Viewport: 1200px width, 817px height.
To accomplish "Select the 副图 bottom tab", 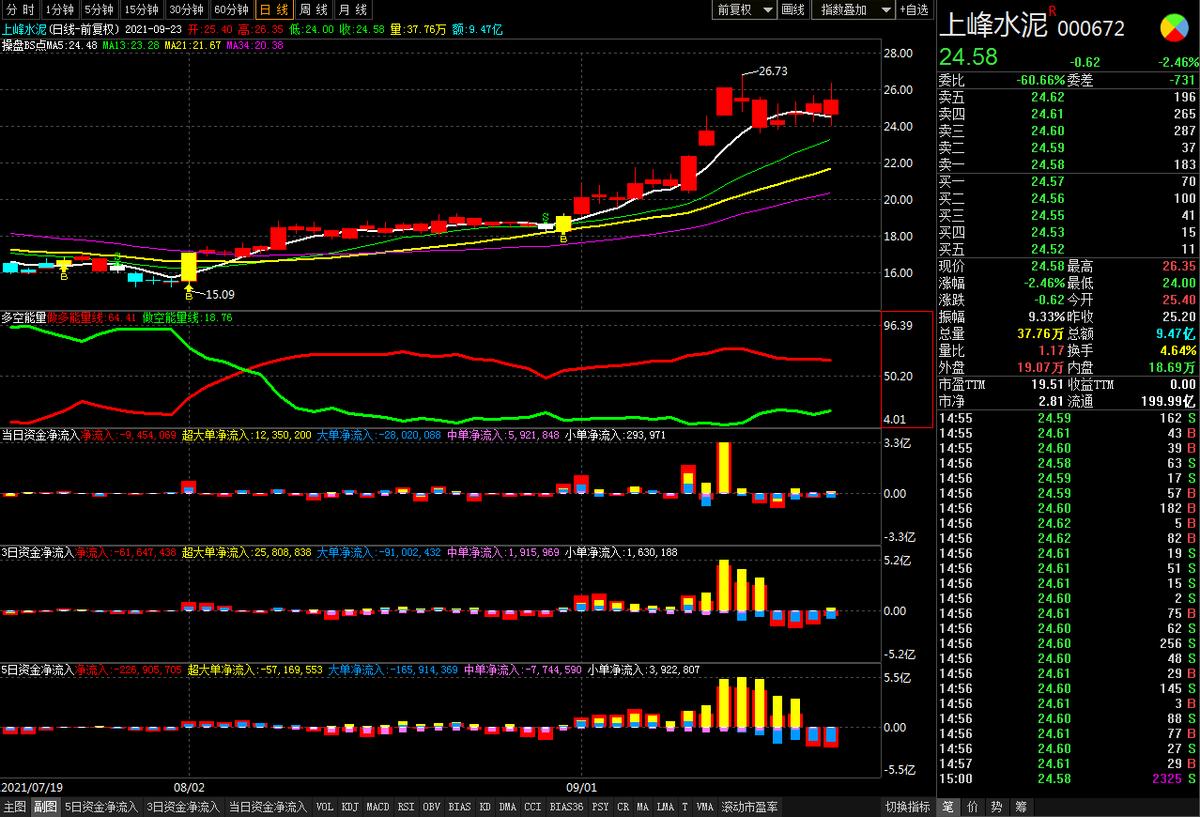I will point(45,807).
